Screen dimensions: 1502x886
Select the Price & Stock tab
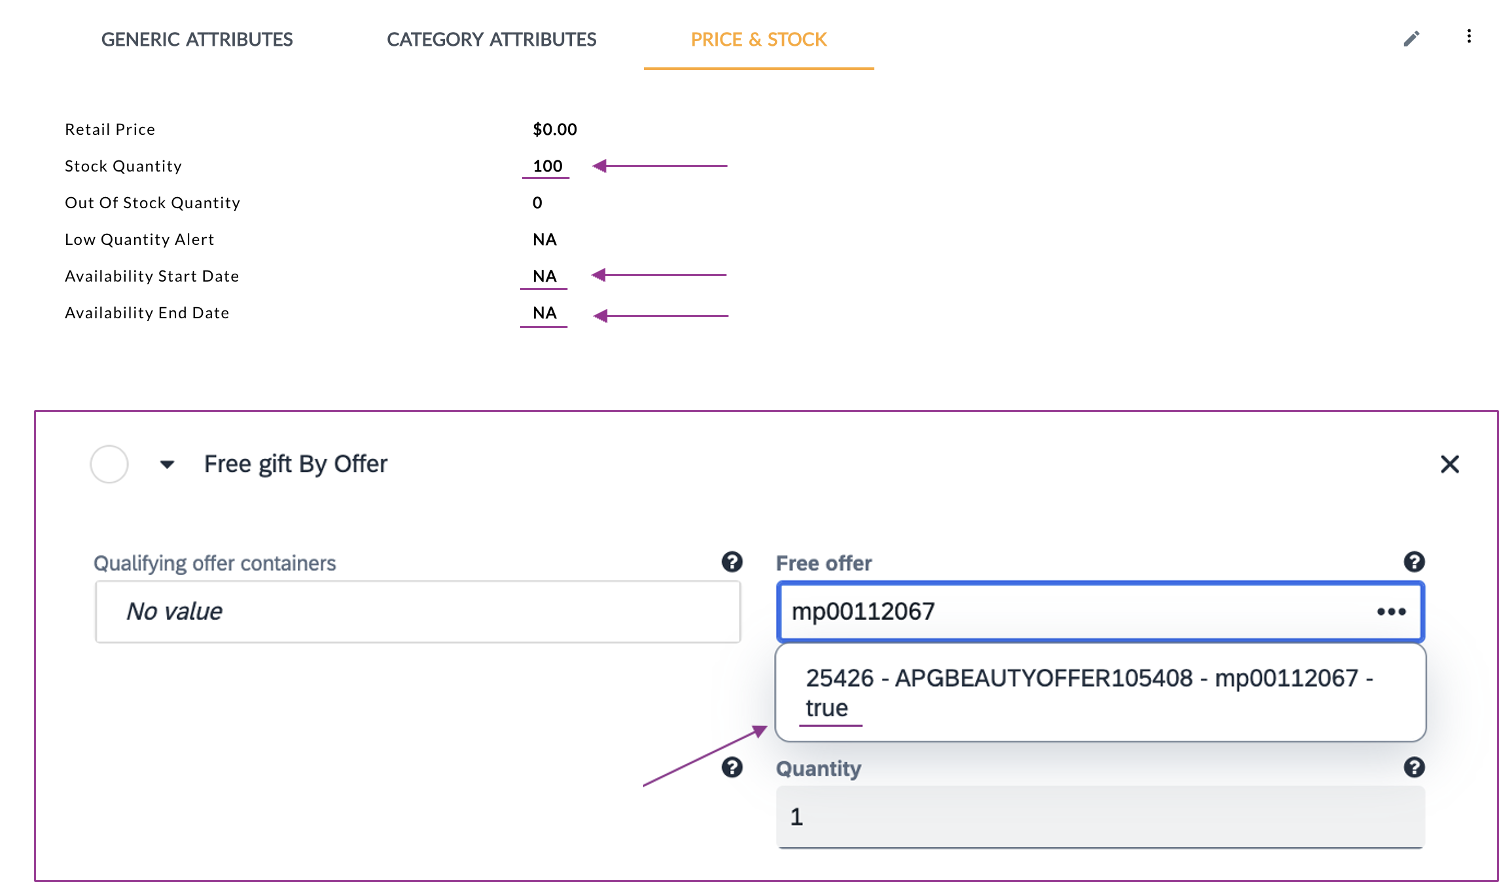[x=758, y=40]
